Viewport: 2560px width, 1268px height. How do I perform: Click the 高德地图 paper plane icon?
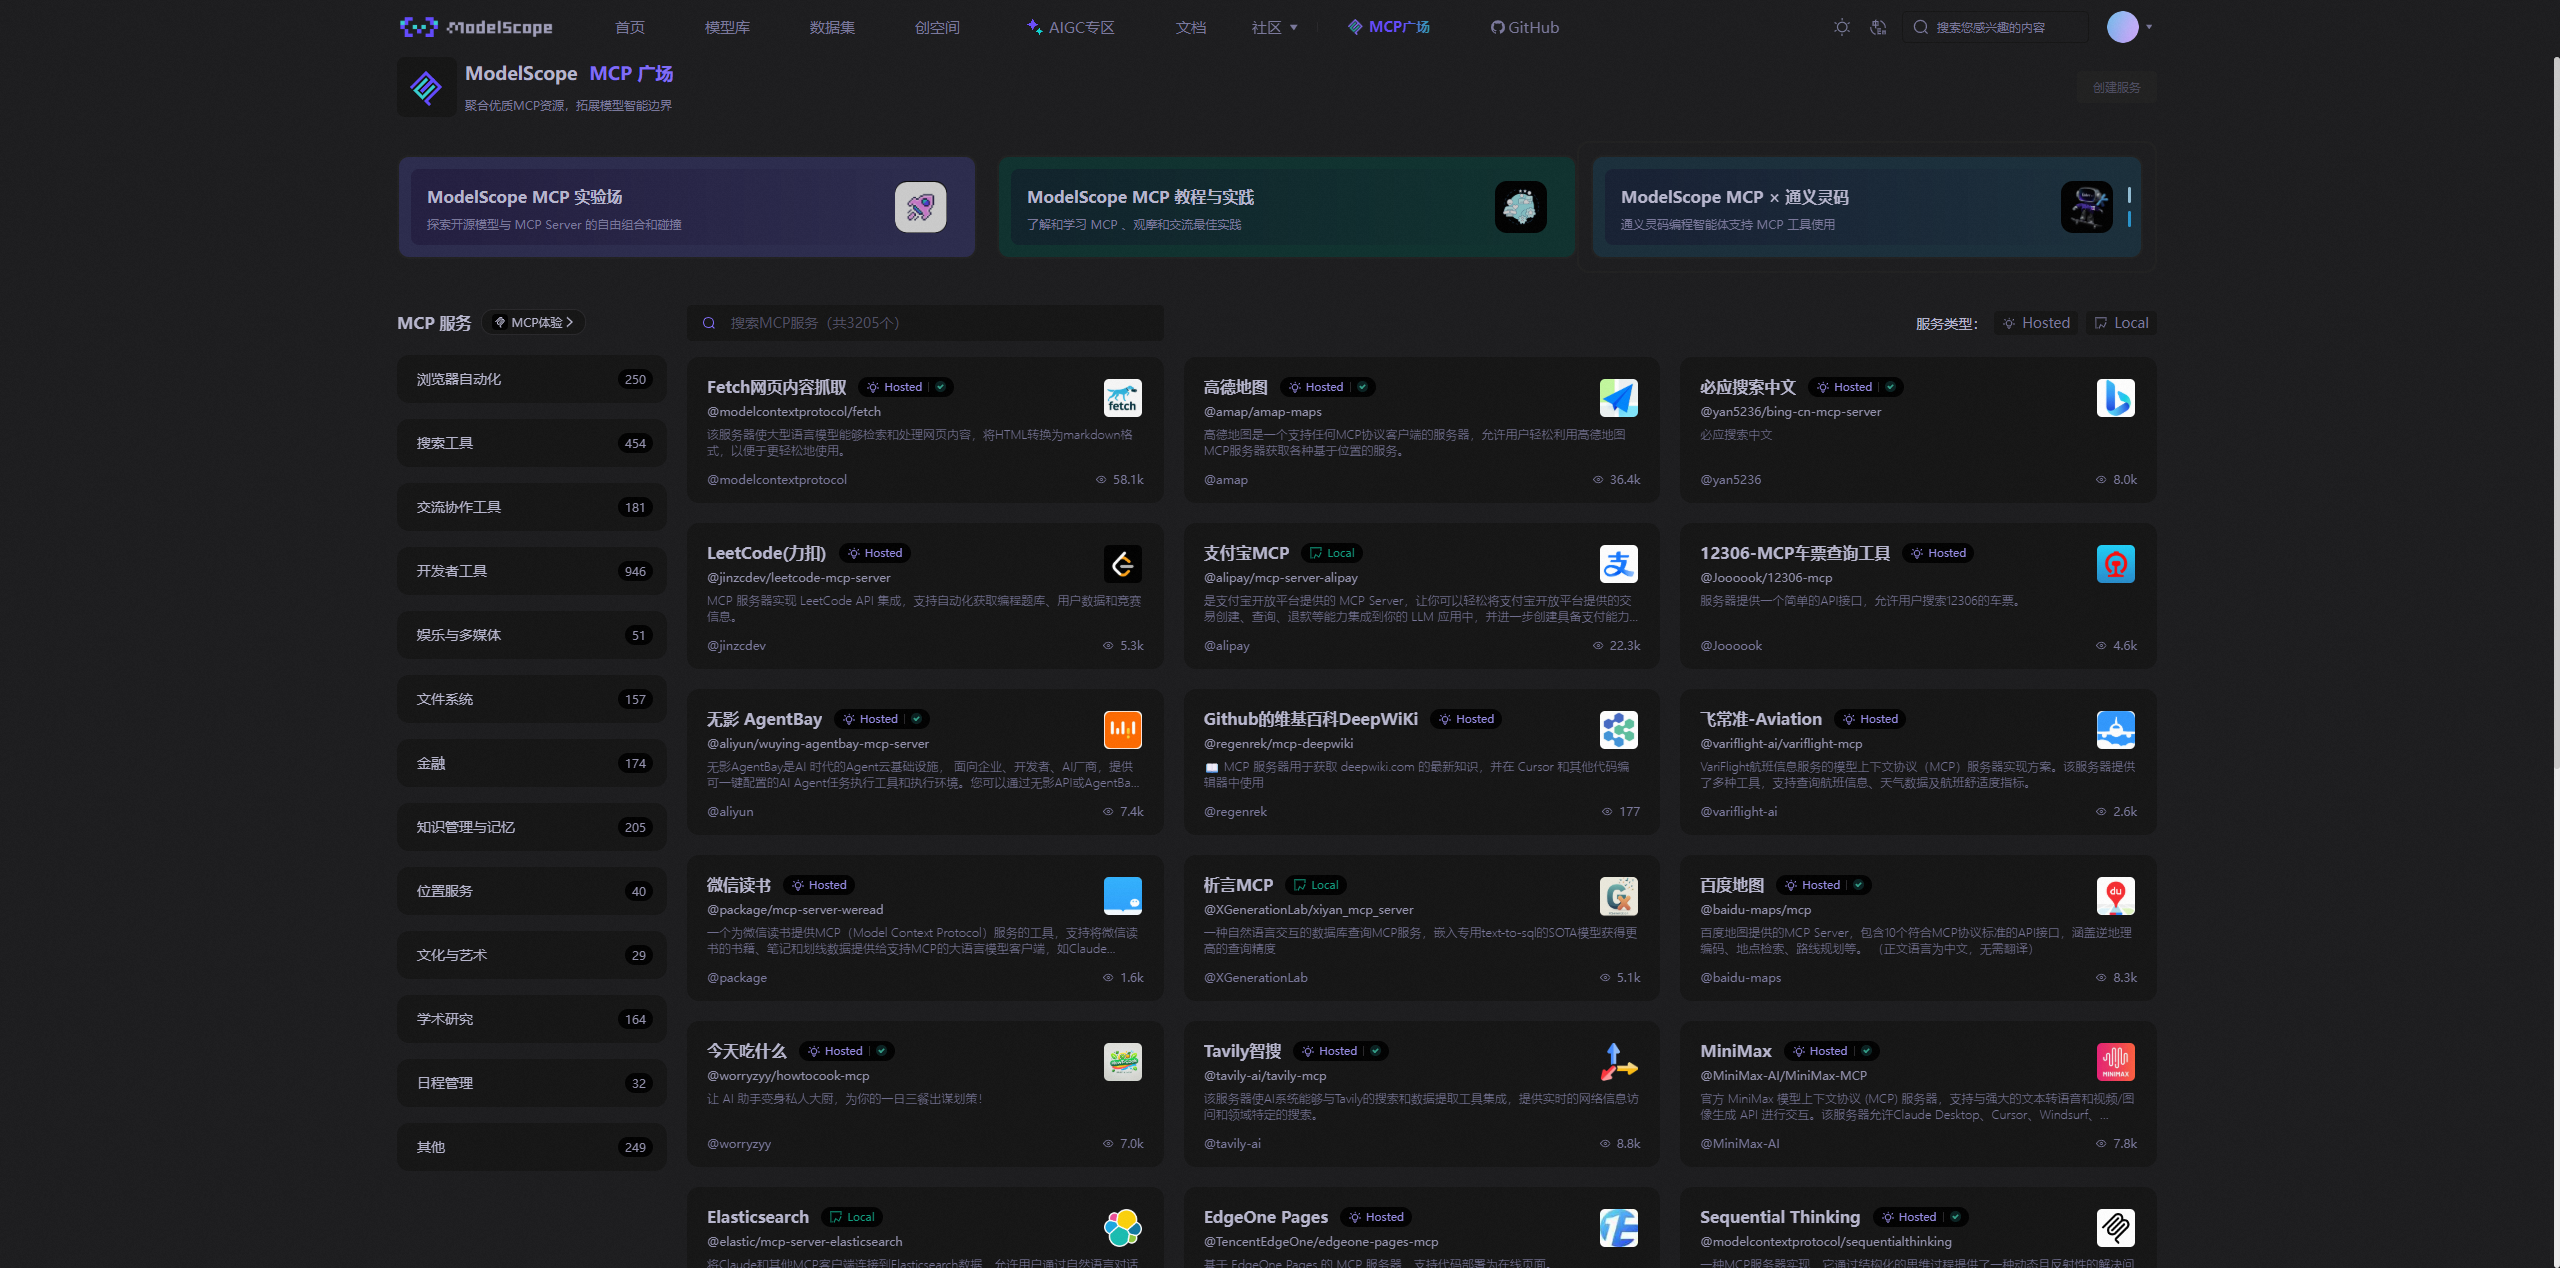(1618, 398)
